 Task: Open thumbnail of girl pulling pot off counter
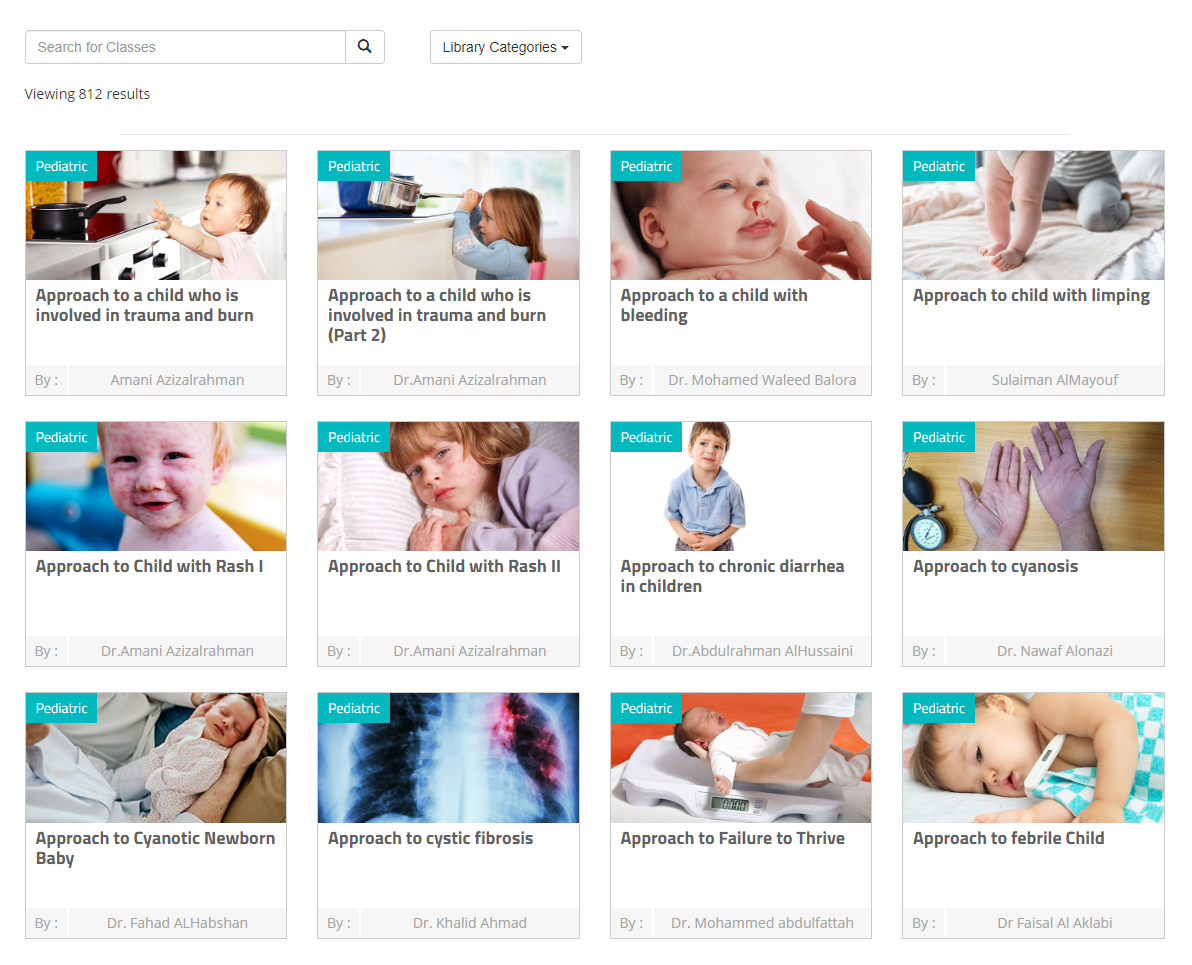click(x=449, y=215)
